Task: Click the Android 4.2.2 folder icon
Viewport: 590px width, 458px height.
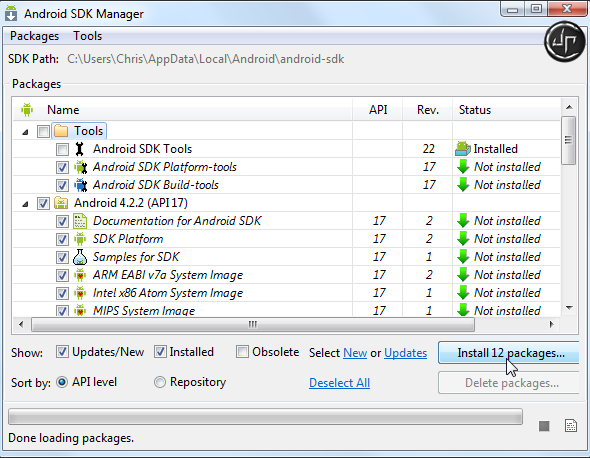Action: (61, 203)
